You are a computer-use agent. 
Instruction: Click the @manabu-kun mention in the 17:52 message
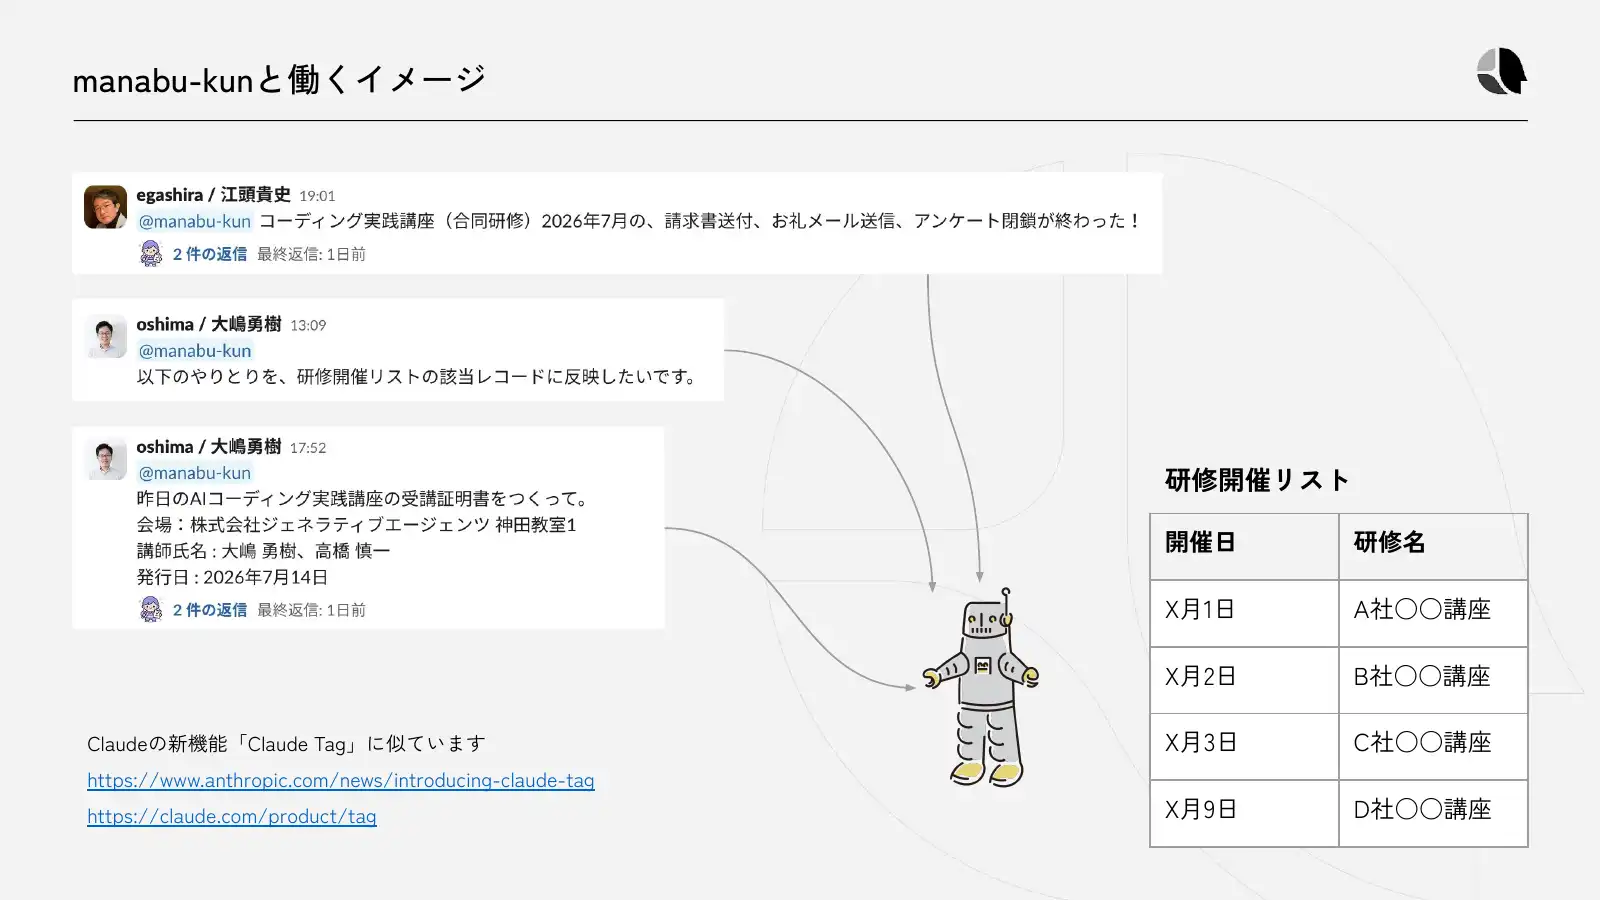[x=195, y=473]
